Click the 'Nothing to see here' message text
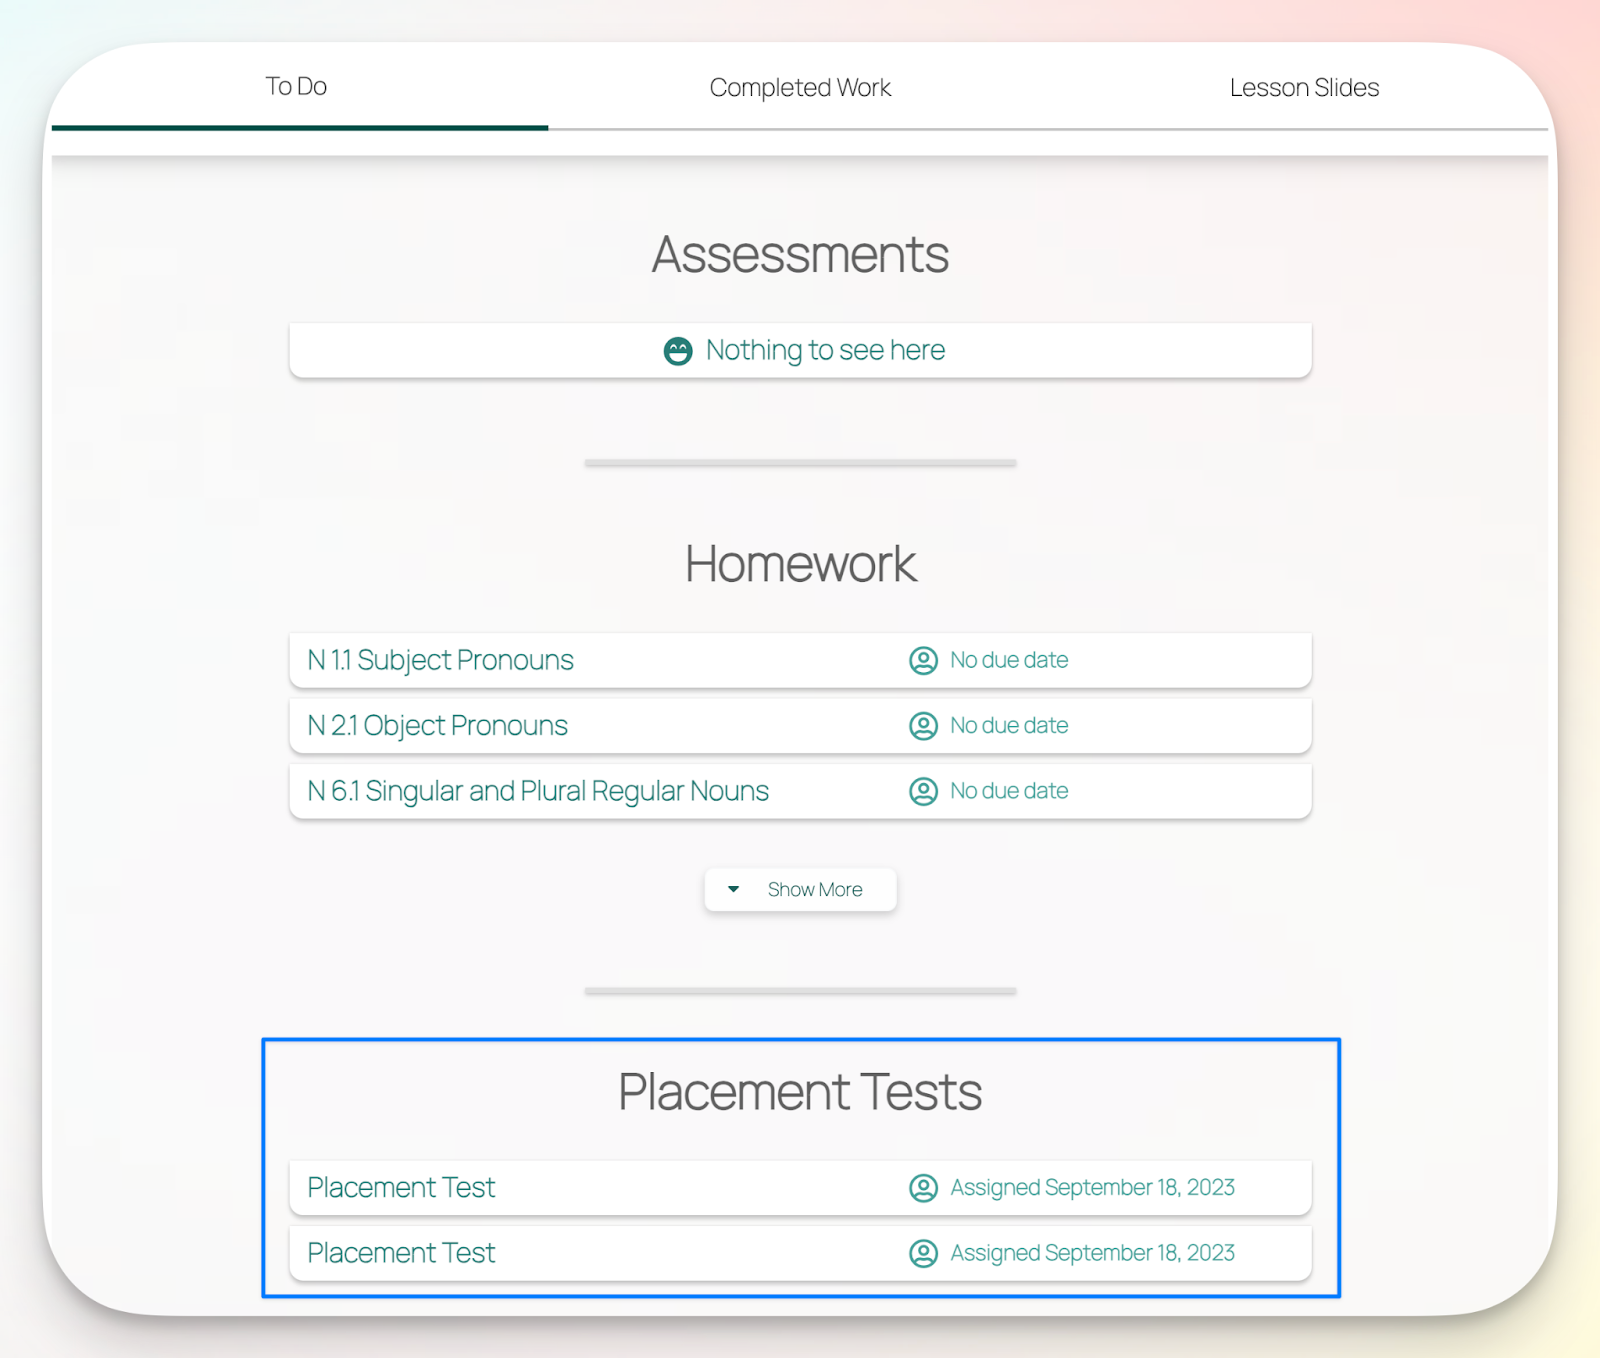Image resolution: width=1600 pixels, height=1358 pixels. 825,350
